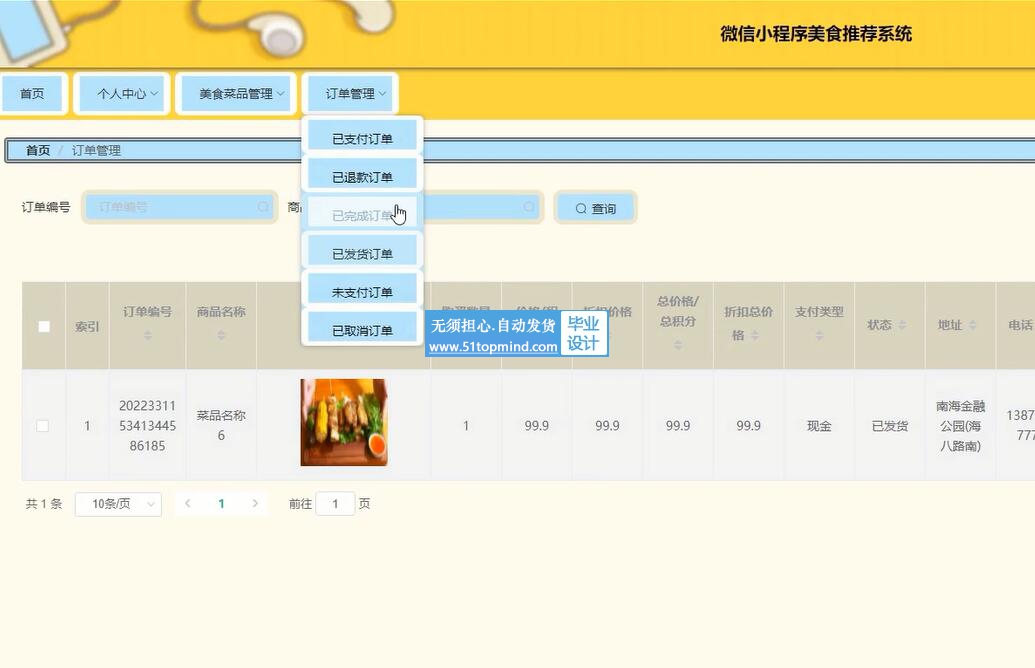The width and height of the screenshot is (1035, 668).
Task: Click order number 2022331153413445 86185 cell
Action: click(147, 426)
